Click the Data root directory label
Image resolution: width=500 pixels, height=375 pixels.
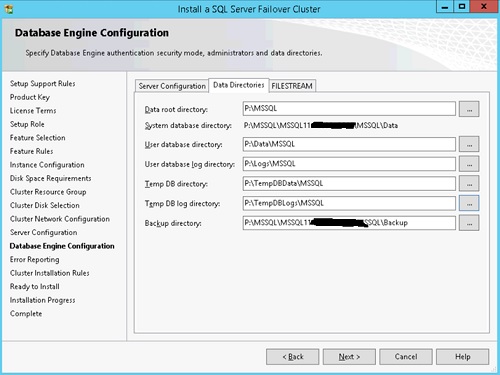[176, 109]
